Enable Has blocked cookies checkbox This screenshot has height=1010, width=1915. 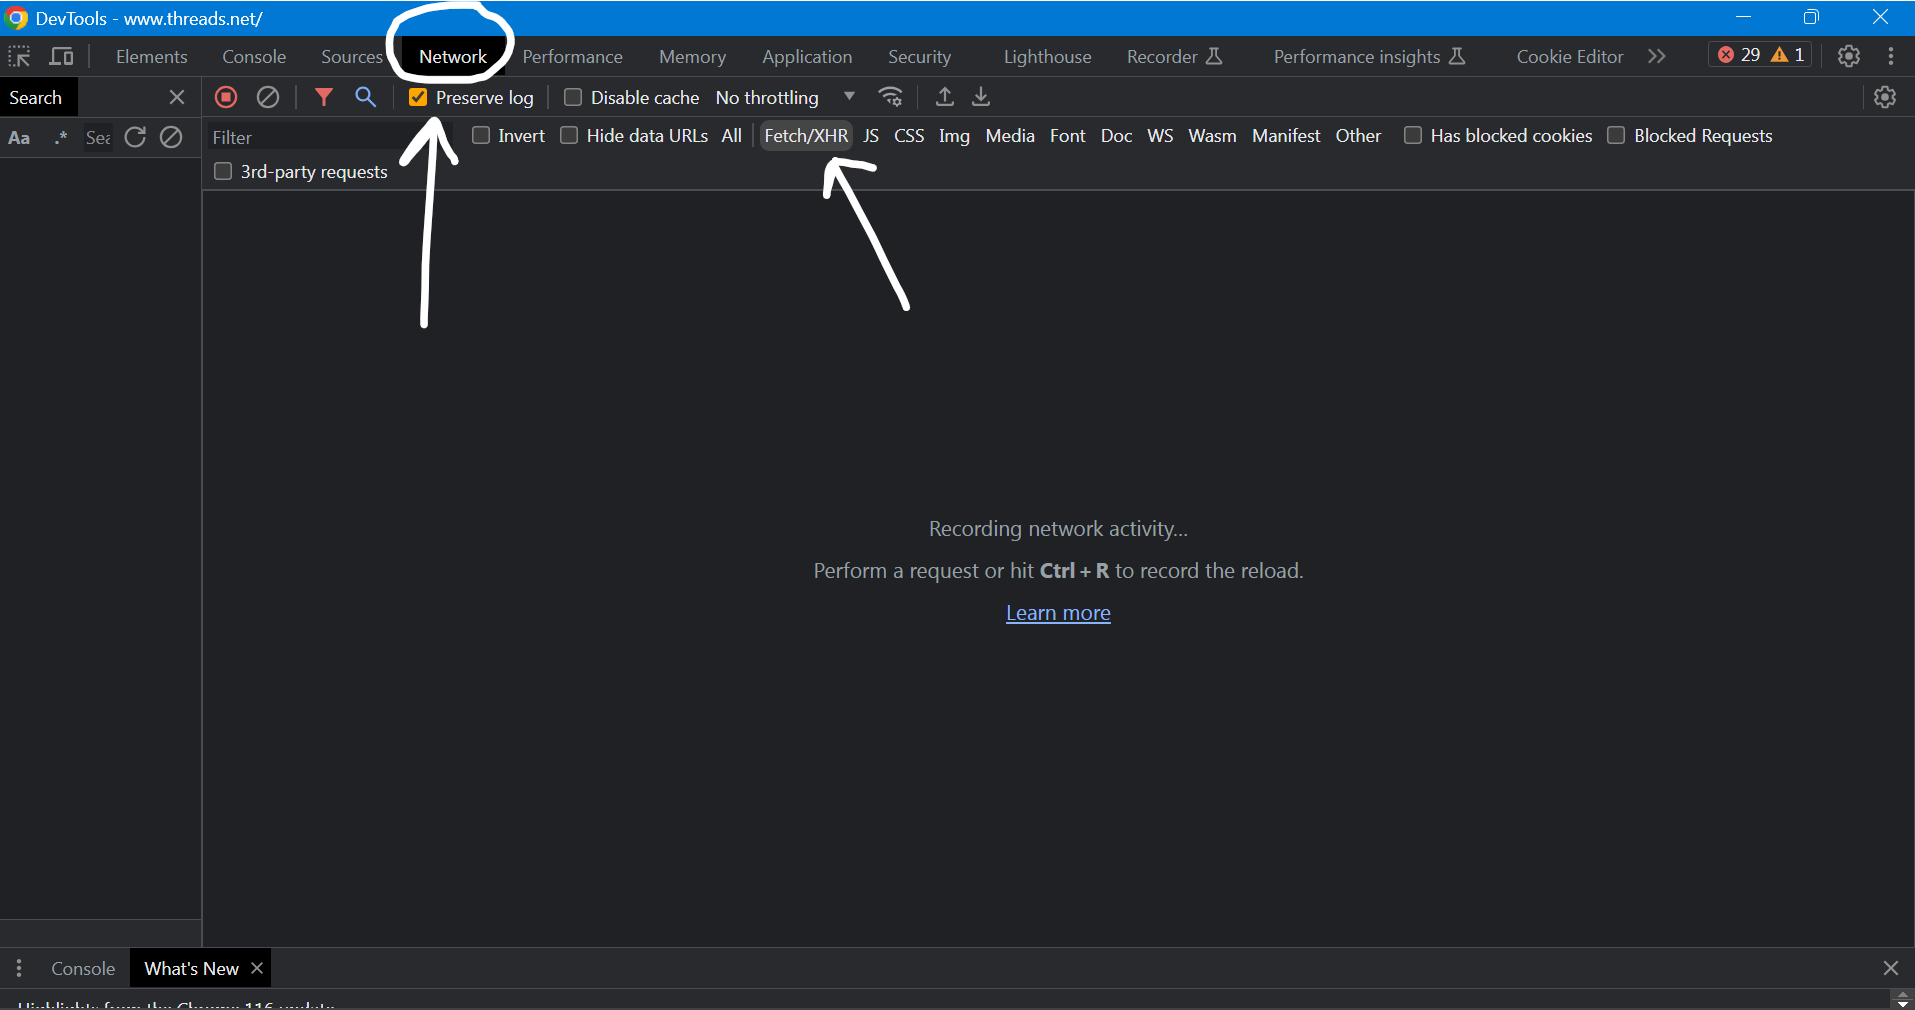(1413, 135)
